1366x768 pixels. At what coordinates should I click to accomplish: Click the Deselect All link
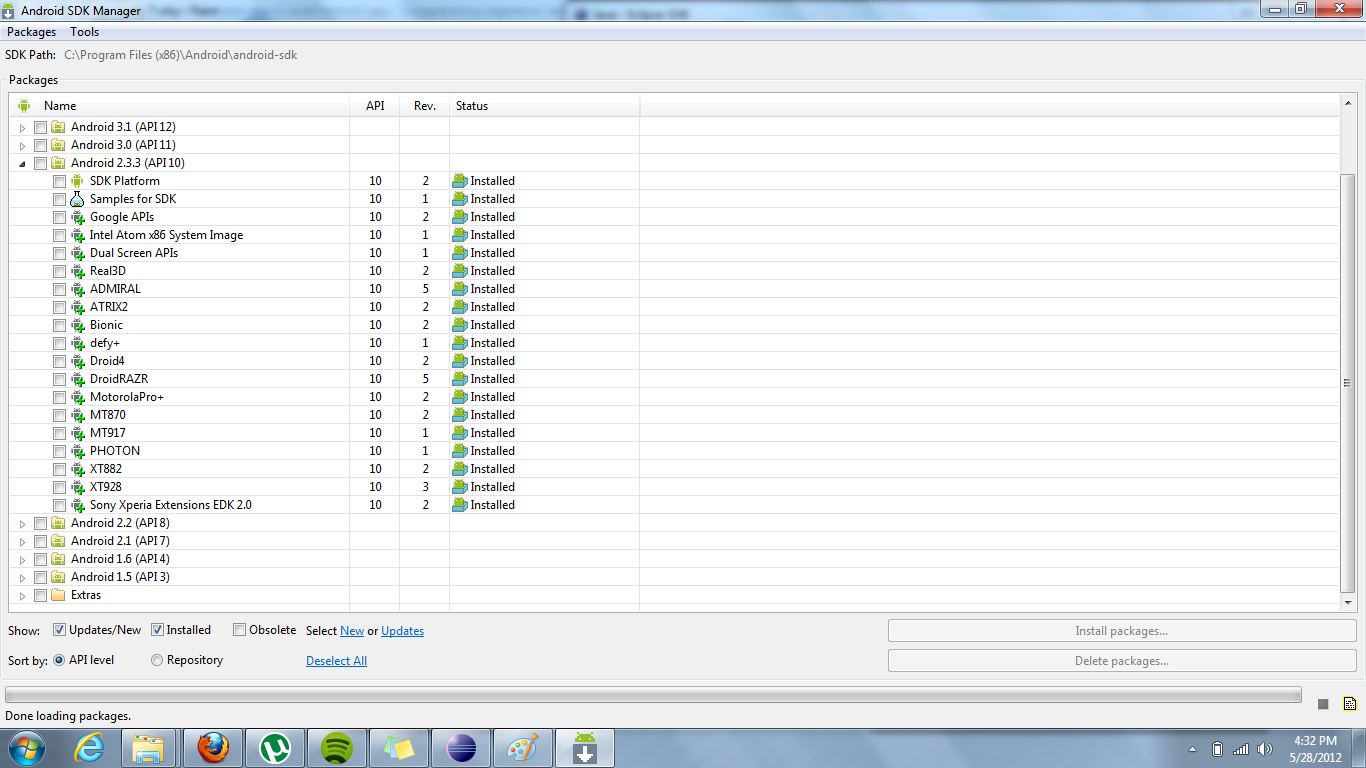click(x=336, y=661)
